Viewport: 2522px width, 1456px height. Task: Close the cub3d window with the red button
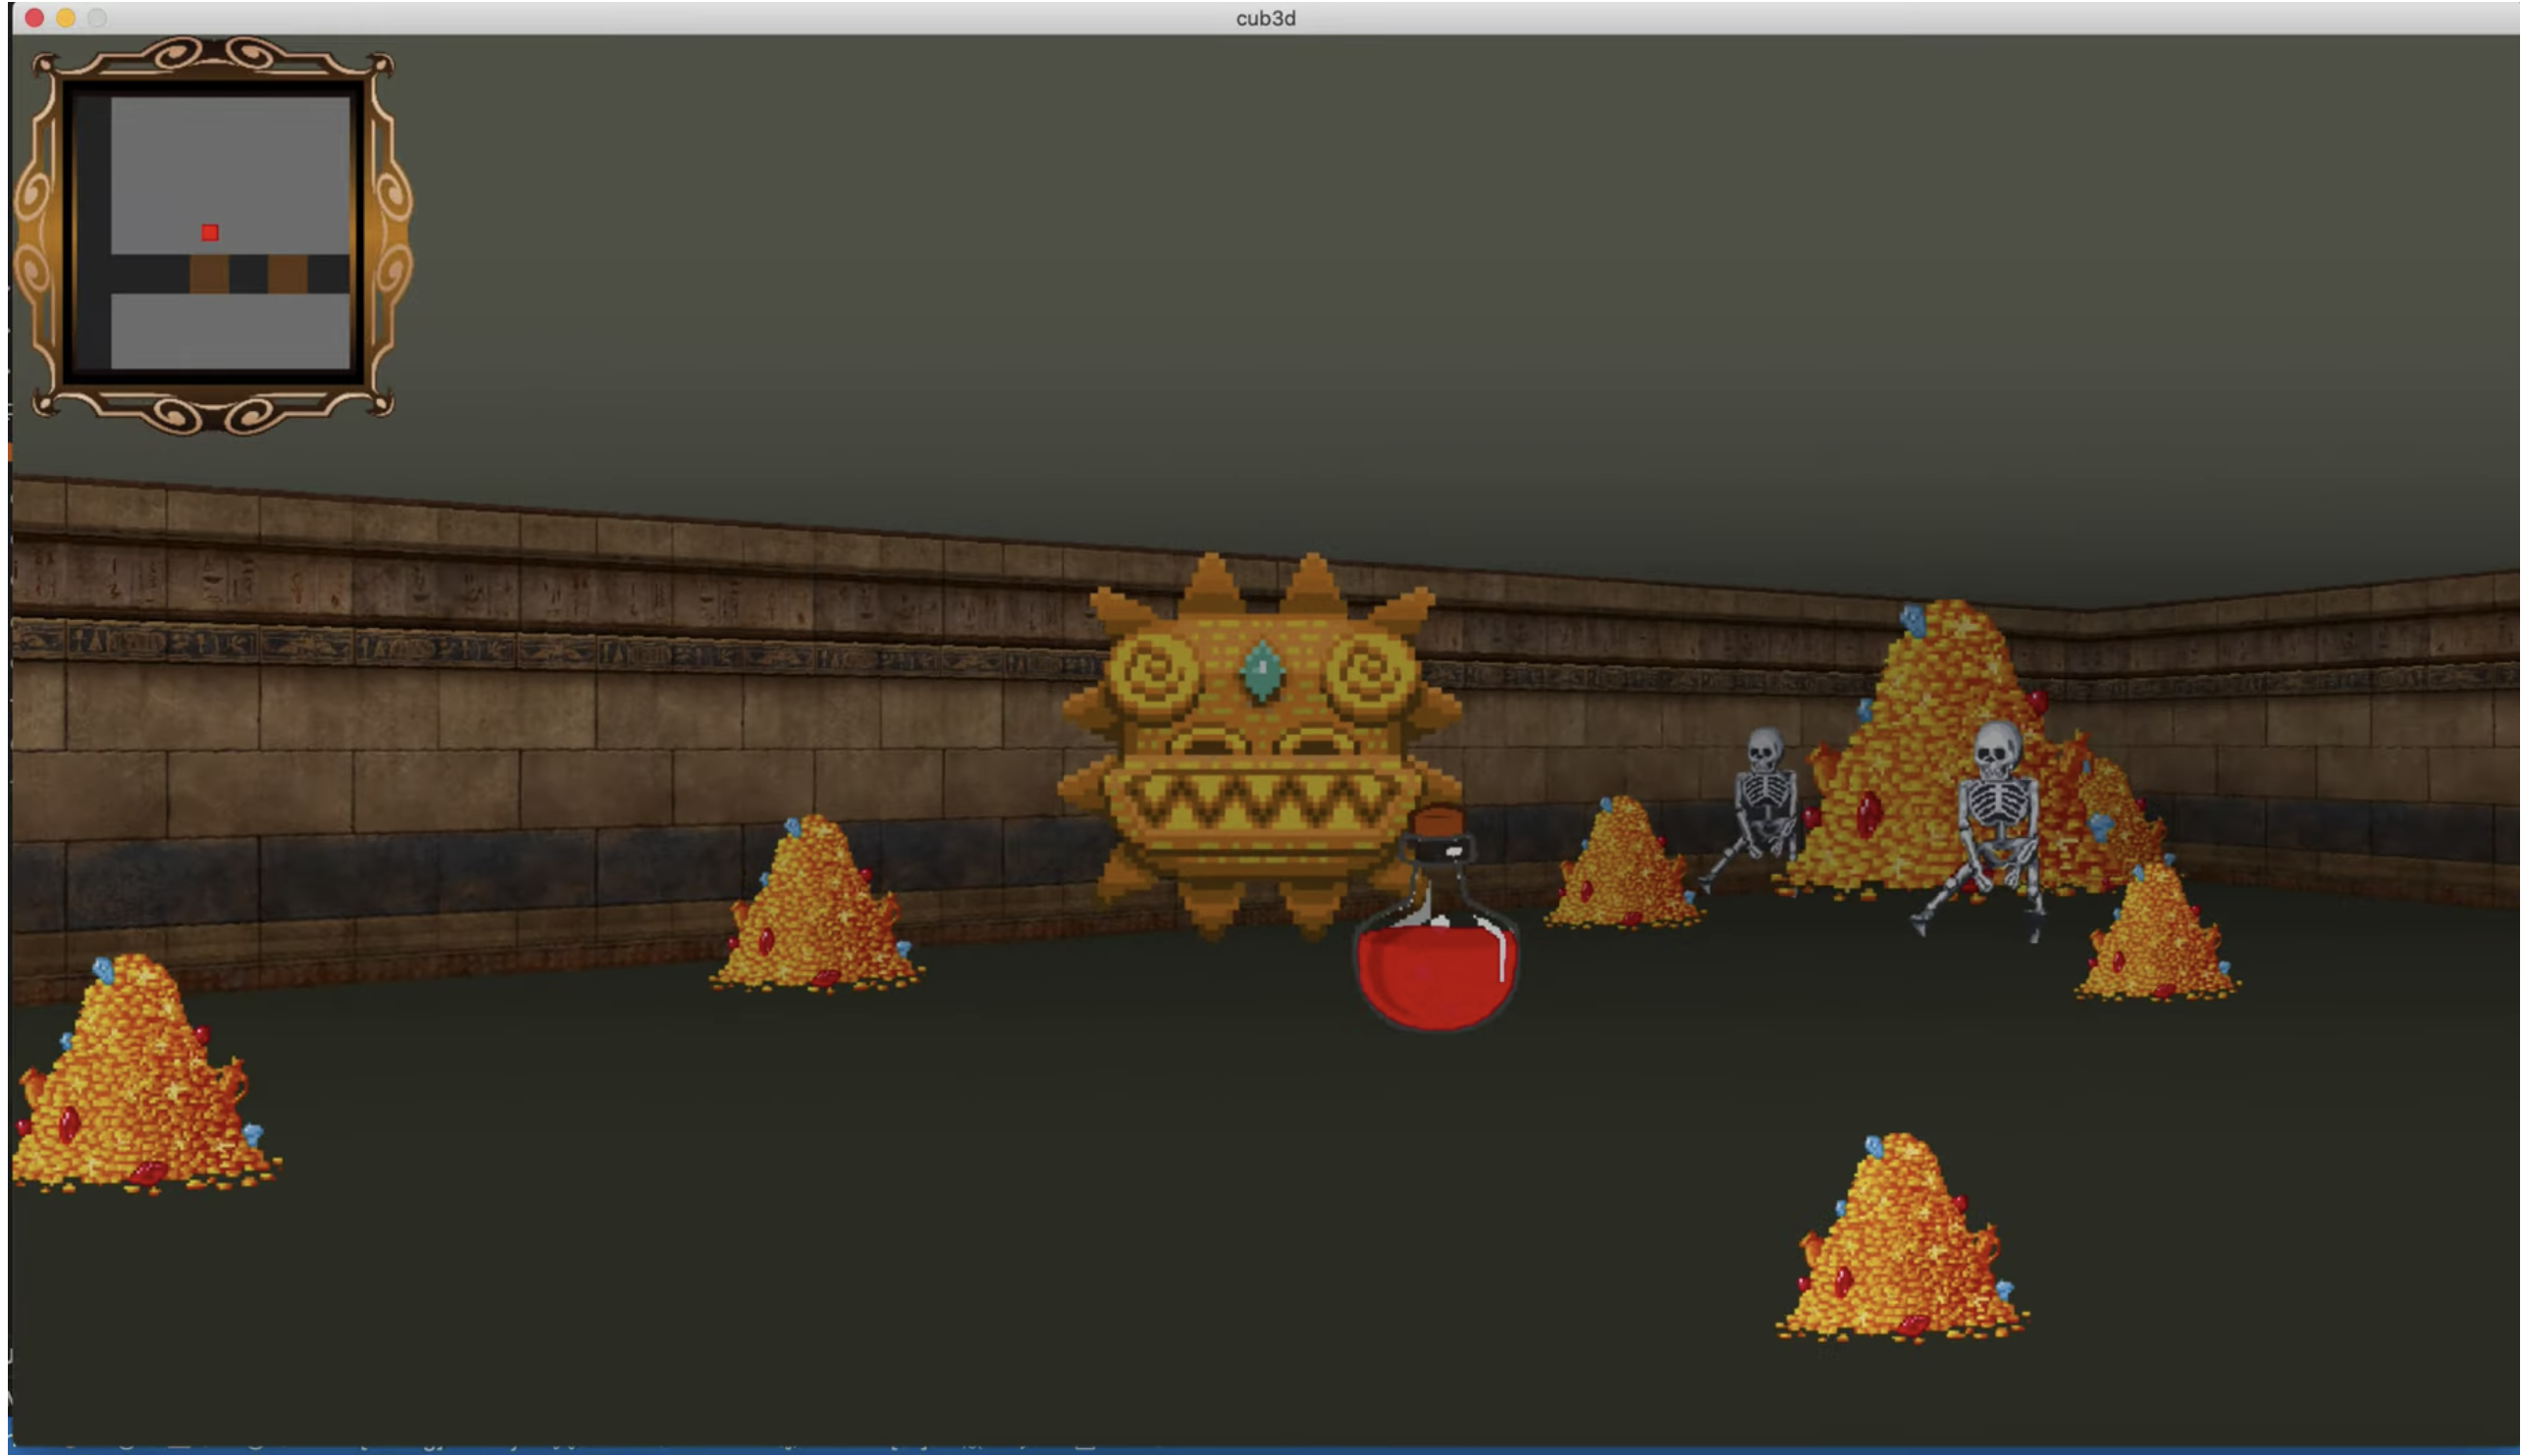tap(34, 18)
